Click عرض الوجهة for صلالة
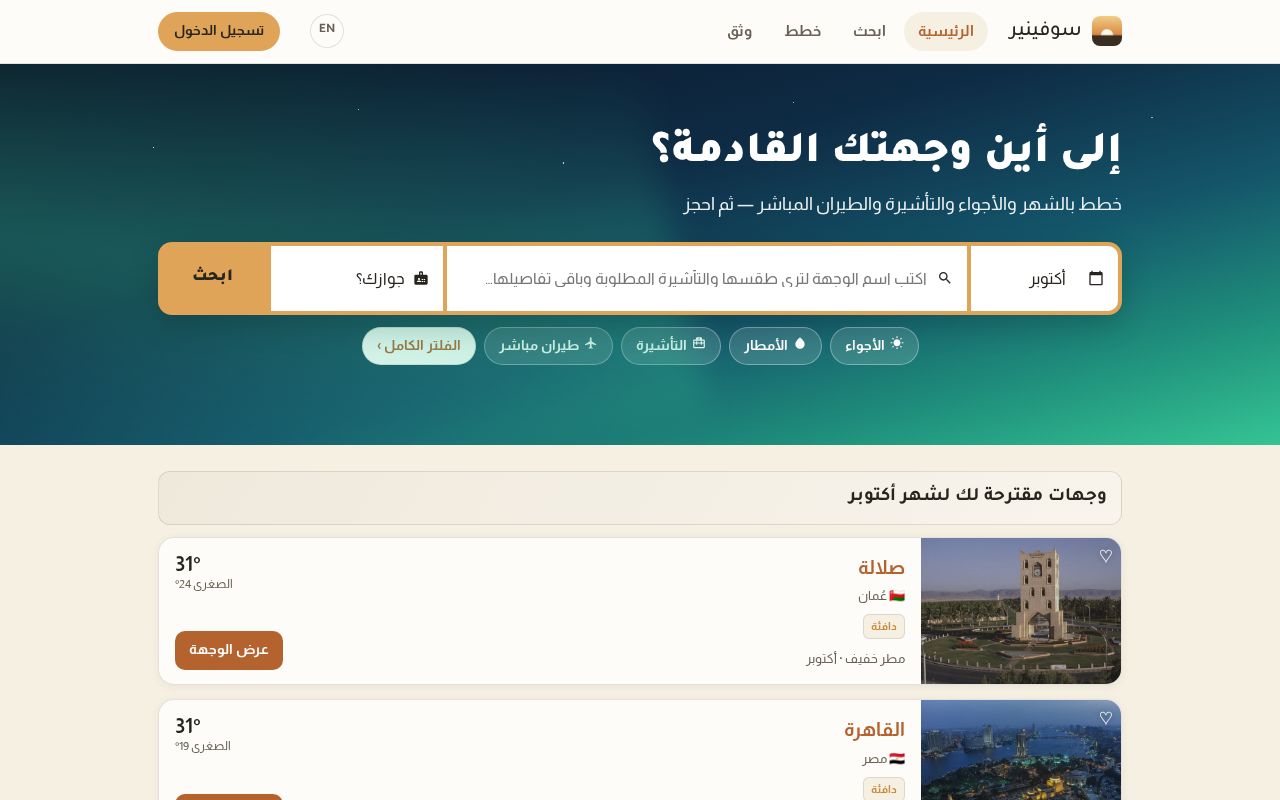The width and height of the screenshot is (1280, 800). [x=229, y=650]
